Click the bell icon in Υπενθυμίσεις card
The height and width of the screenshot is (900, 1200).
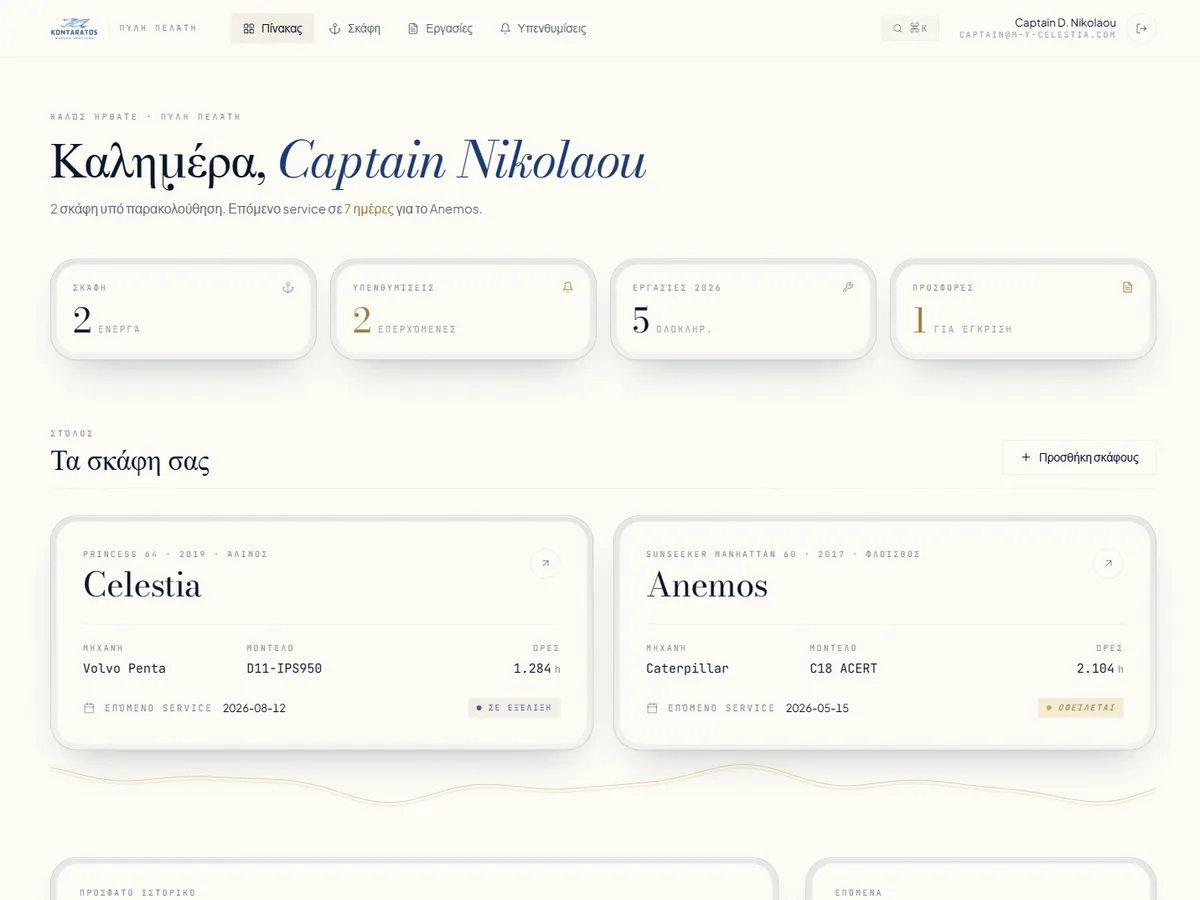[568, 287]
